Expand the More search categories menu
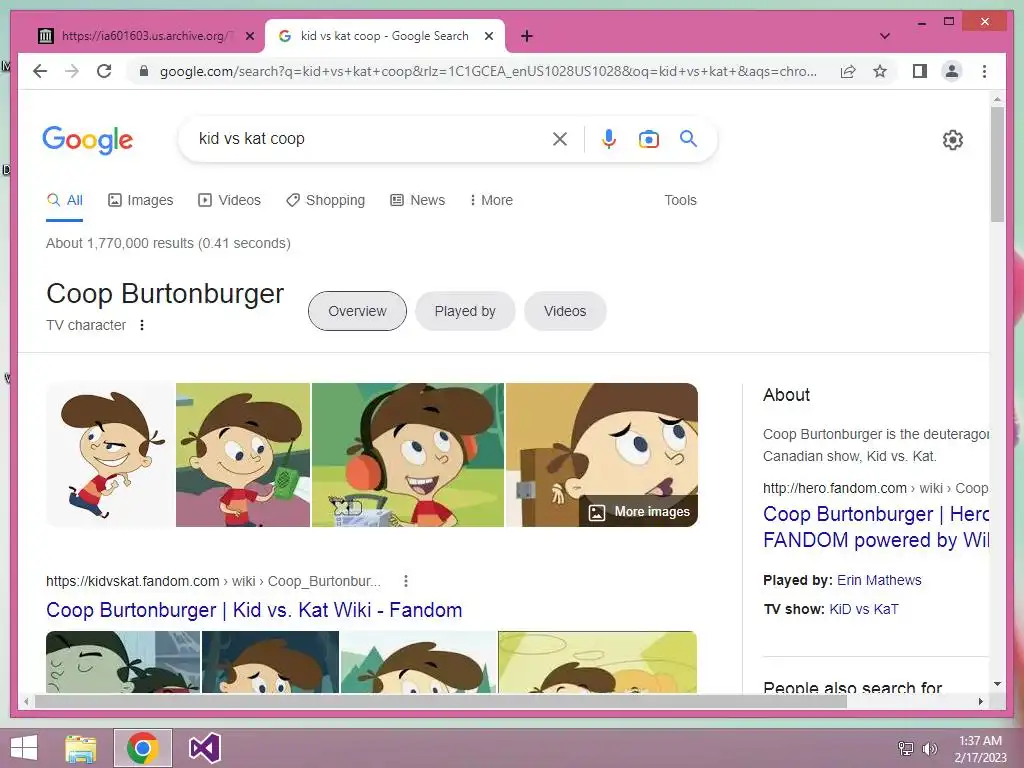 coord(491,200)
